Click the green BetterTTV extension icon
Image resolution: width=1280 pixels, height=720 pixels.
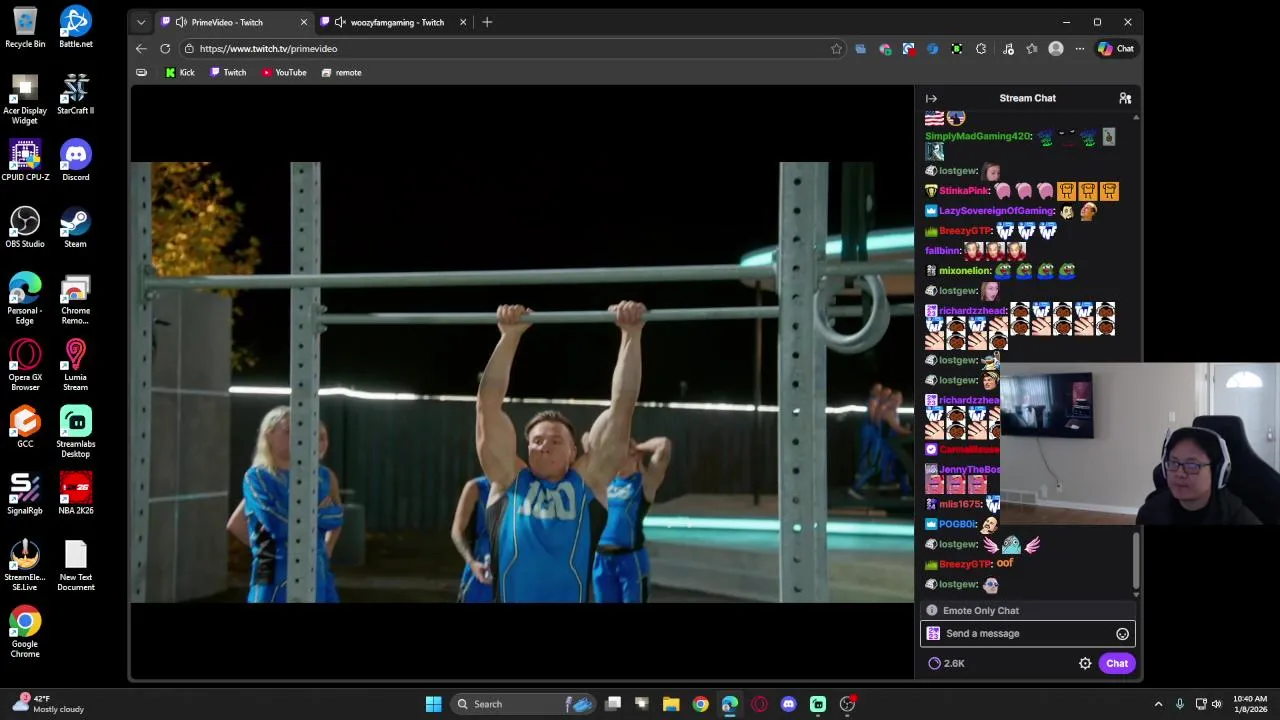tap(957, 48)
